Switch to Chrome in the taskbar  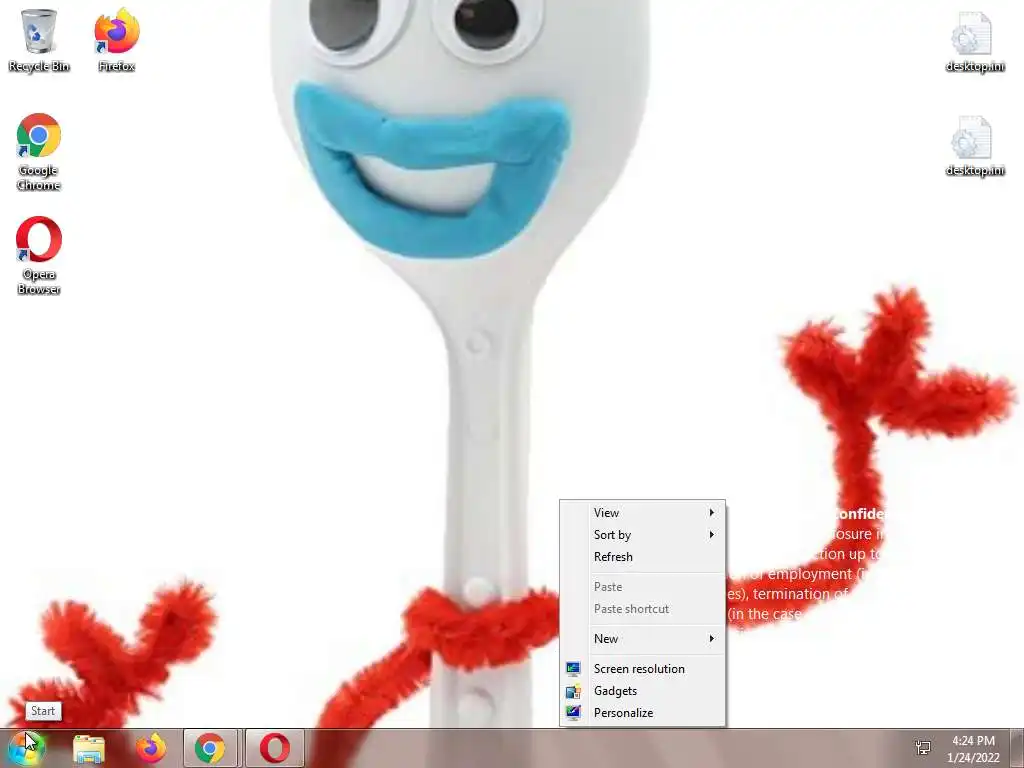[x=210, y=748]
